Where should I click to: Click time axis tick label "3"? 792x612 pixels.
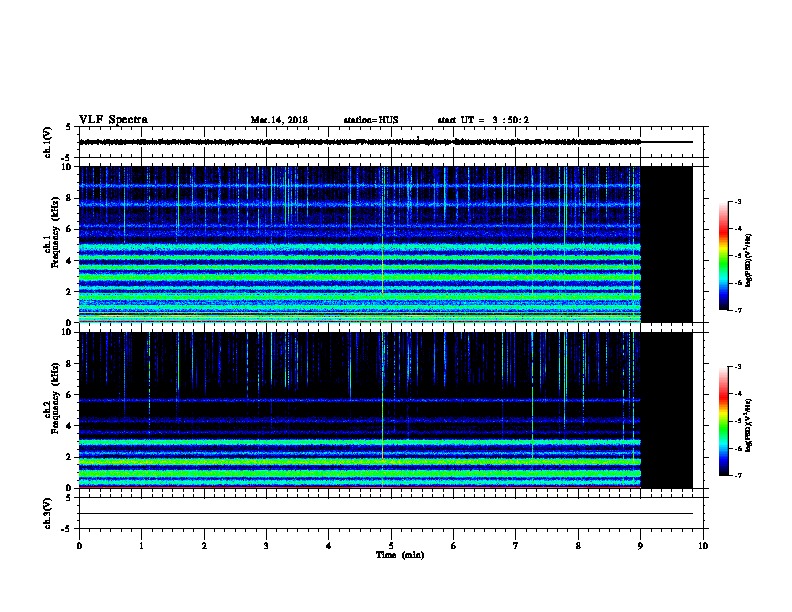click(x=266, y=545)
